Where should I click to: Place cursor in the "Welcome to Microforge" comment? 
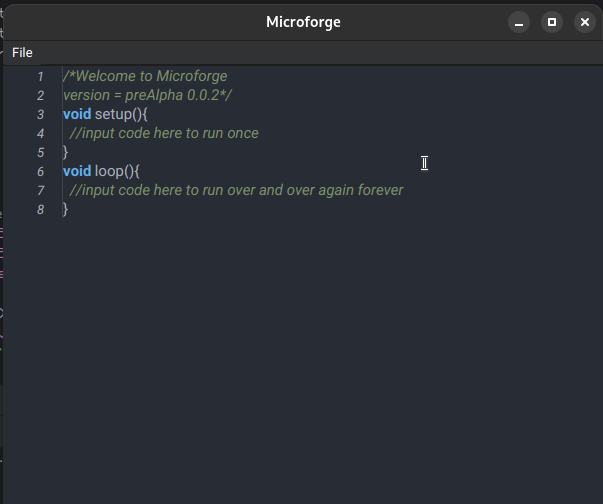150,76
